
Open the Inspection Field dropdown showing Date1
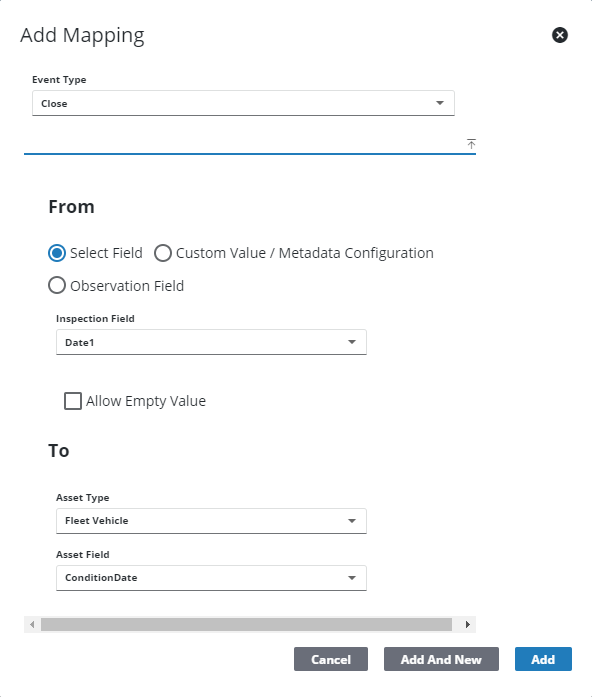[211, 342]
